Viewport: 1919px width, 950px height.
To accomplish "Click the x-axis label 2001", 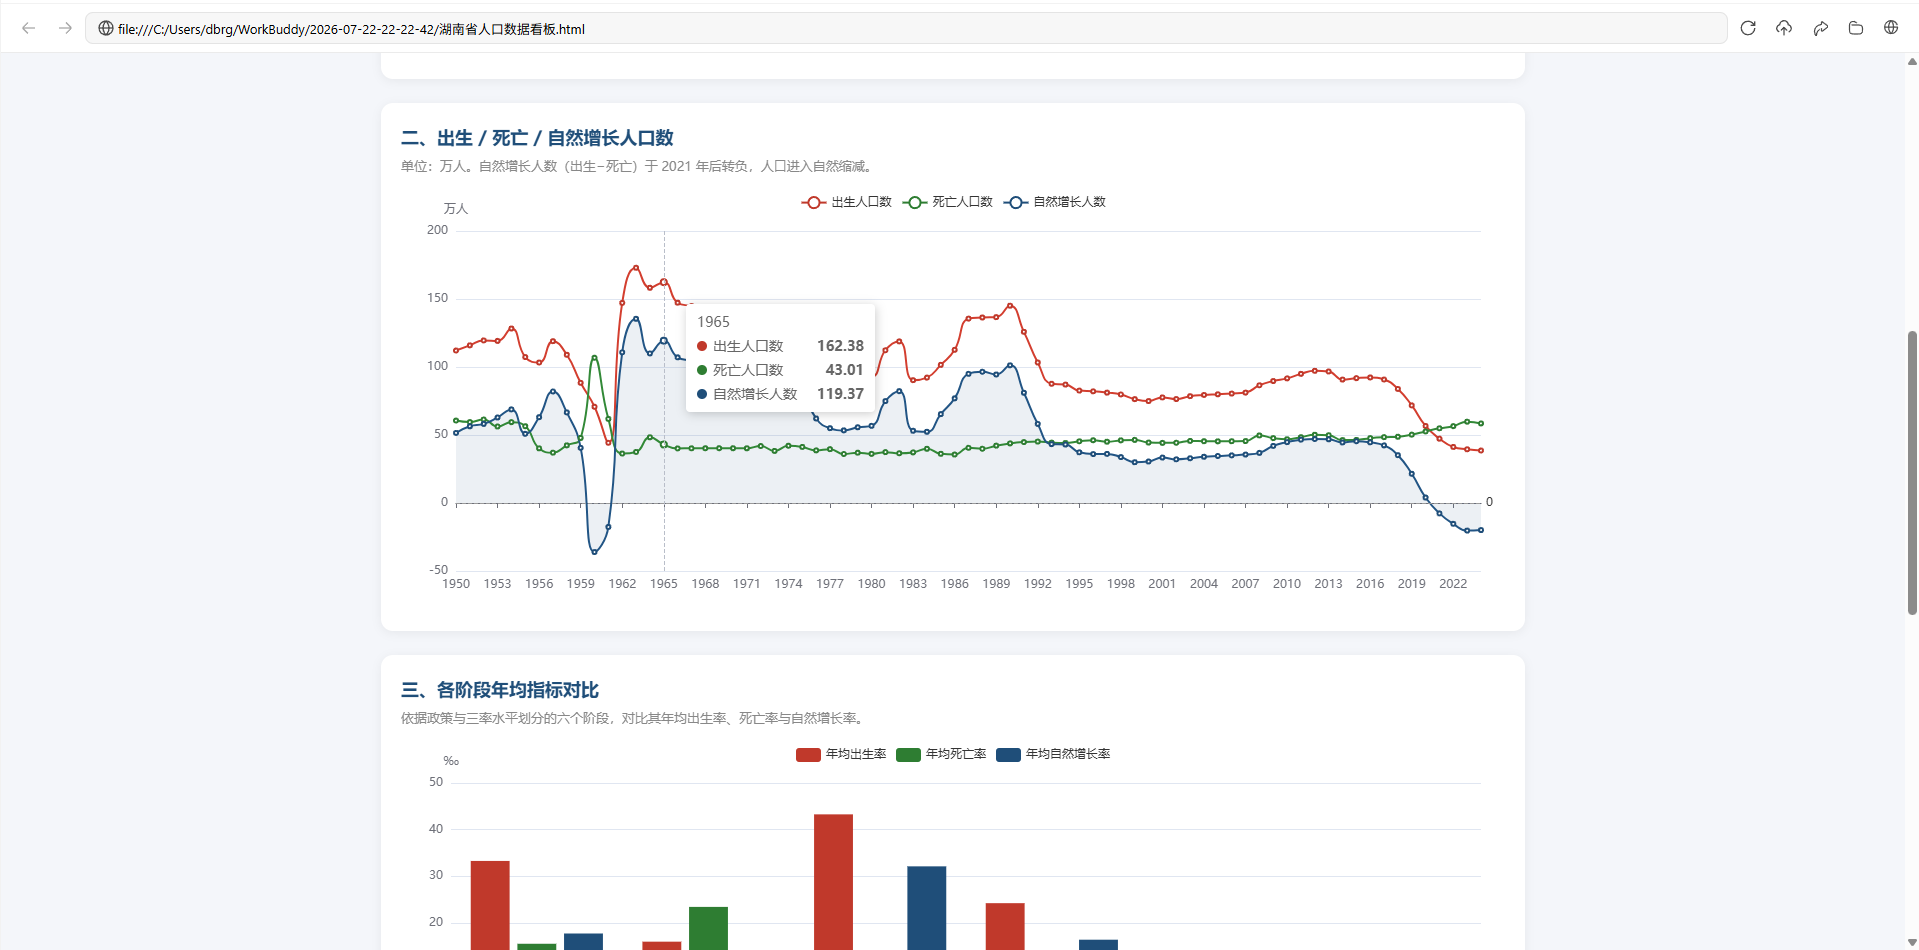I will point(1162,584).
